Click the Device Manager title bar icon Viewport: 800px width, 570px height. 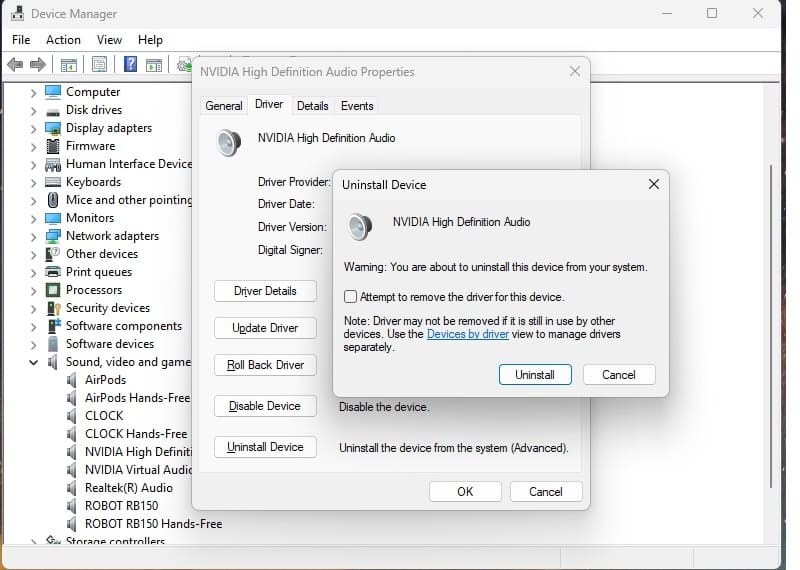[18, 13]
